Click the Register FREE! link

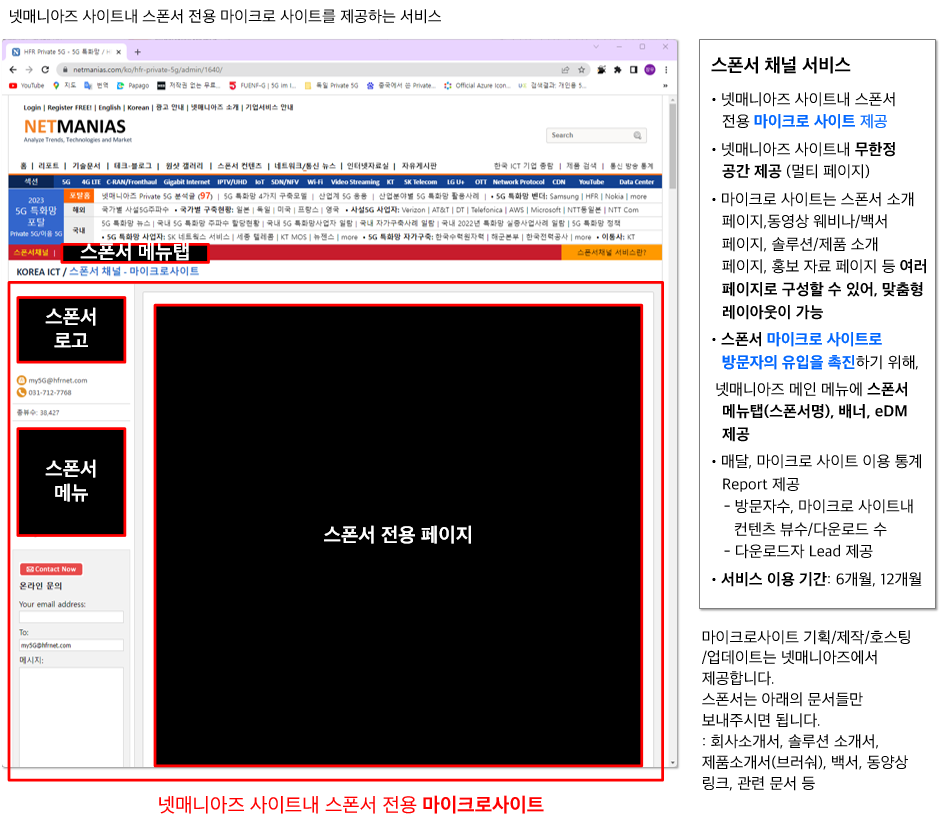(70, 108)
